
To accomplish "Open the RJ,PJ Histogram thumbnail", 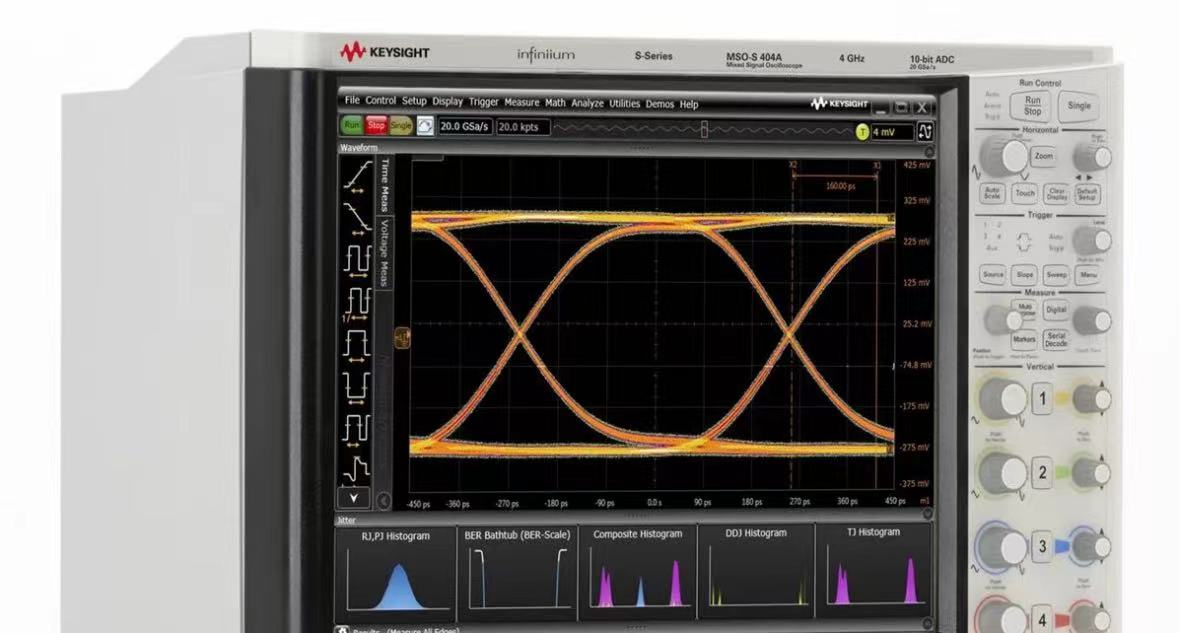I will [x=396, y=572].
